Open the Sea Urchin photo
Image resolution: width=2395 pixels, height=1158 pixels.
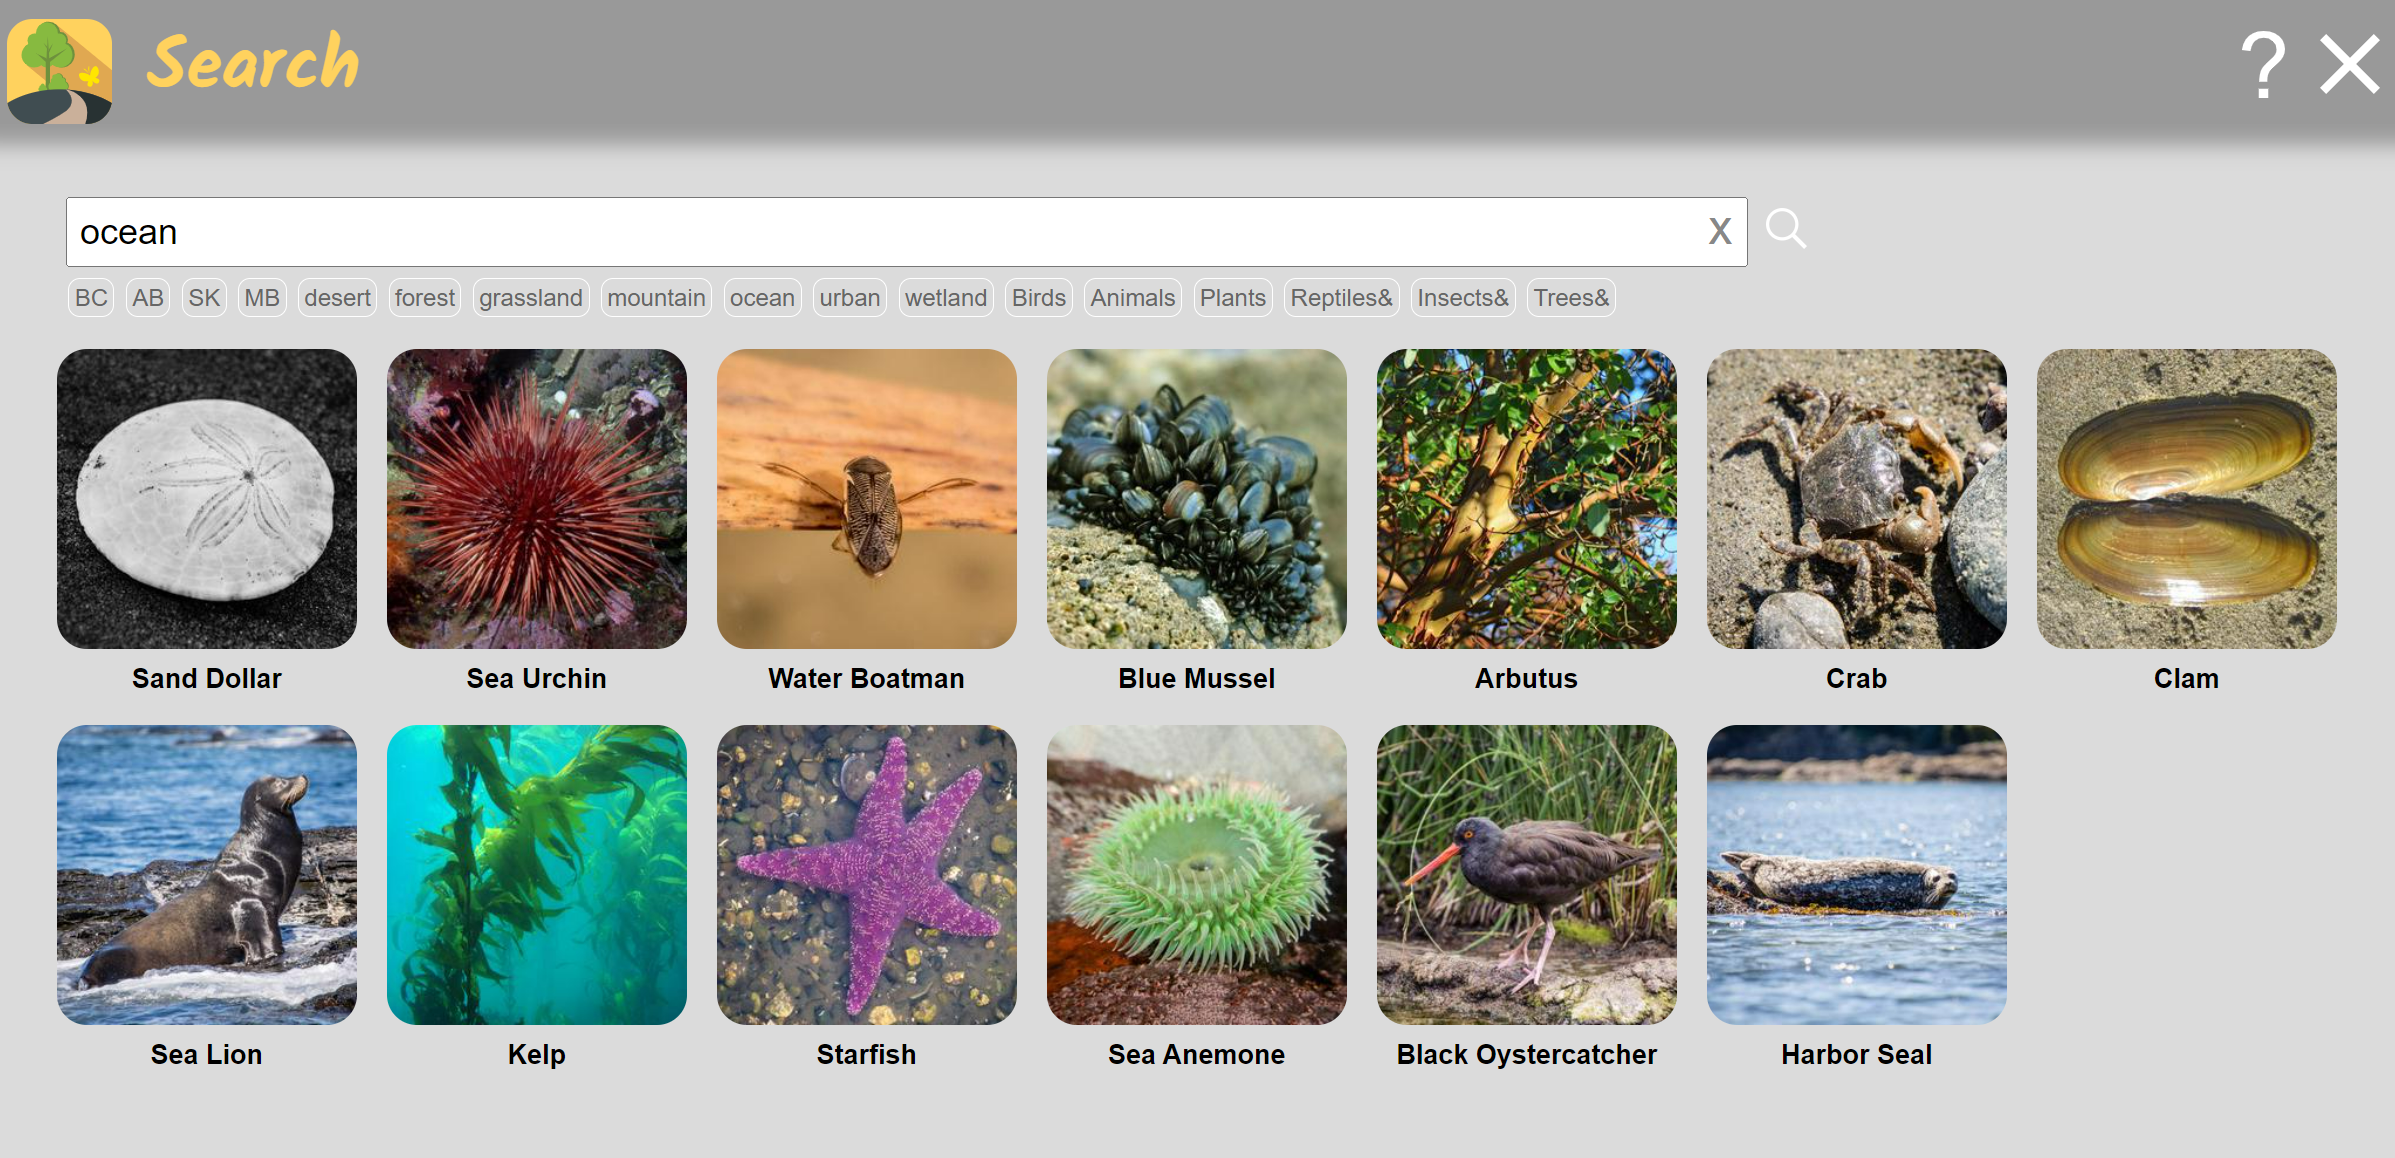pos(537,499)
